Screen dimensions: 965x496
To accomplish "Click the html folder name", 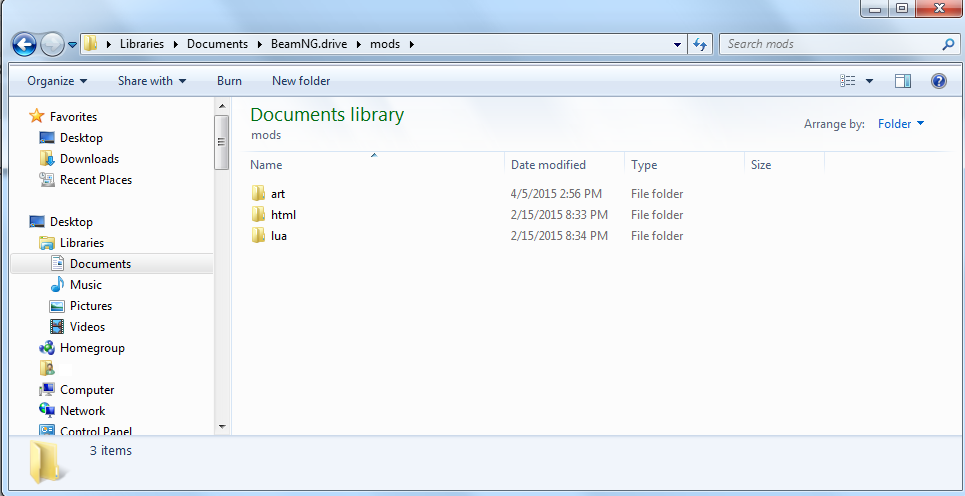I will pos(284,215).
